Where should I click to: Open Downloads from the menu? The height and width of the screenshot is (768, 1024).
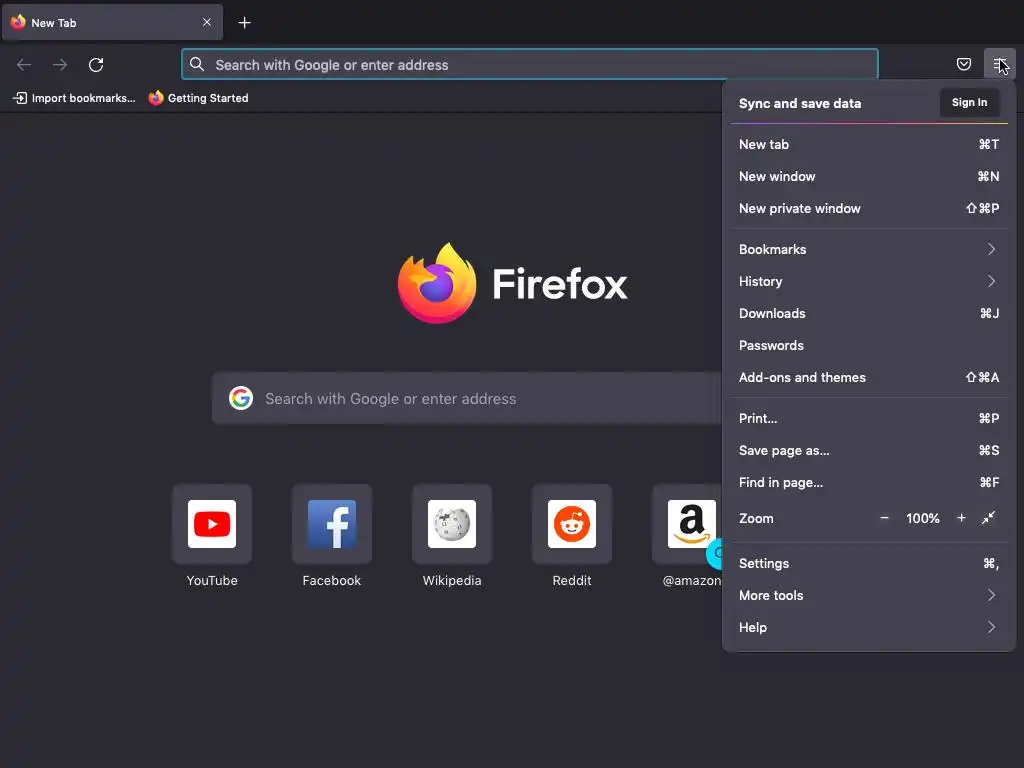[869, 313]
